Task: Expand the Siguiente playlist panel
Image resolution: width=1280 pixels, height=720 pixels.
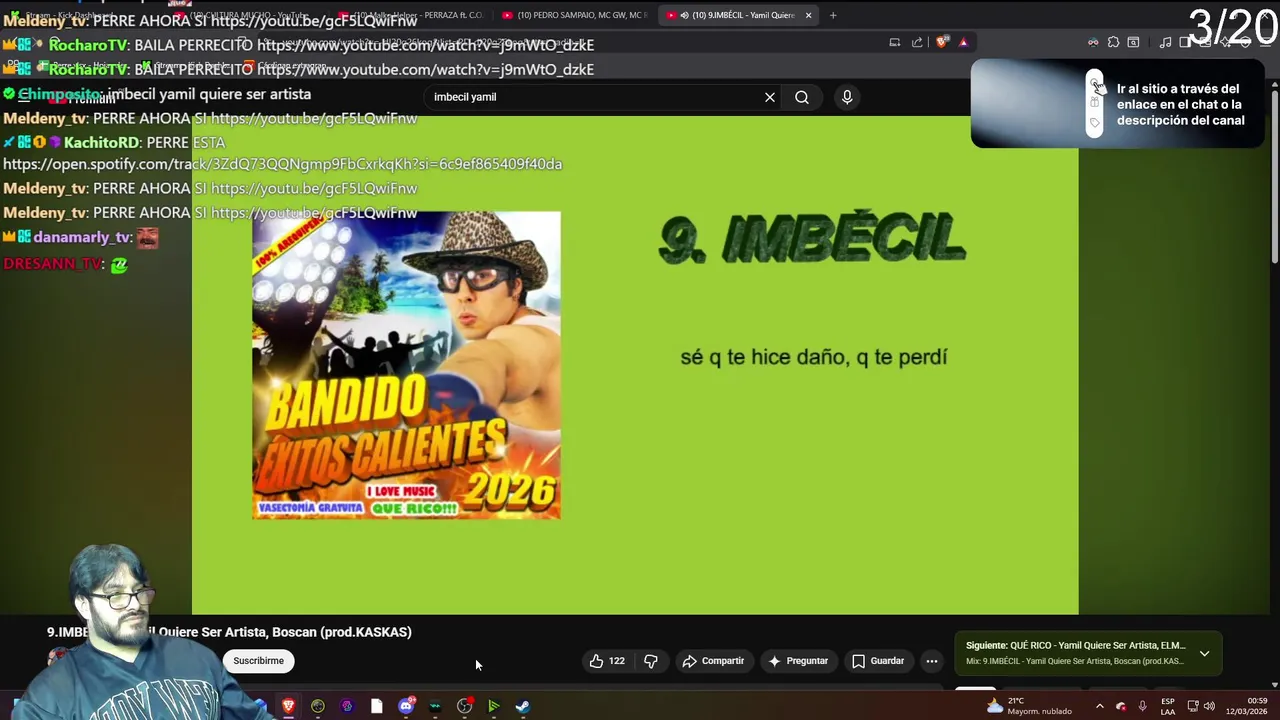Action: pos(1204,654)
